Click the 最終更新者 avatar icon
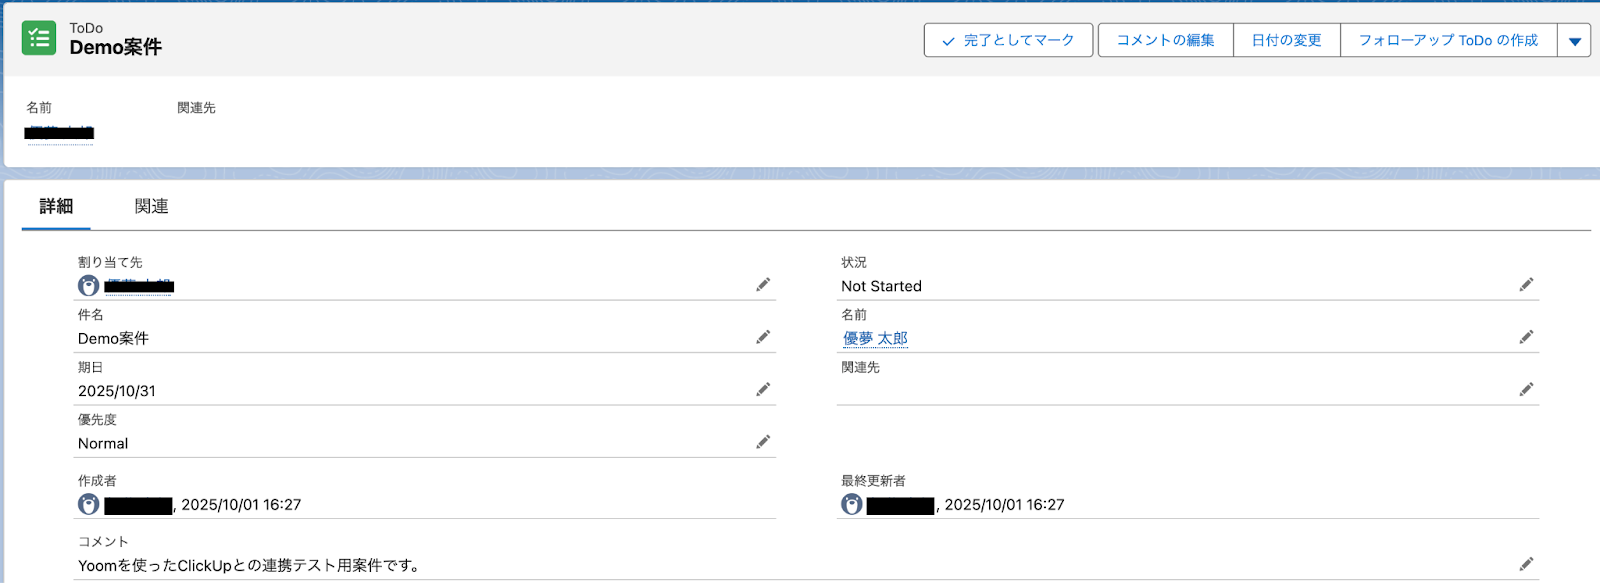Image resolution: width=1600 pixels, height=583 pixels. [x=852, y=504]
